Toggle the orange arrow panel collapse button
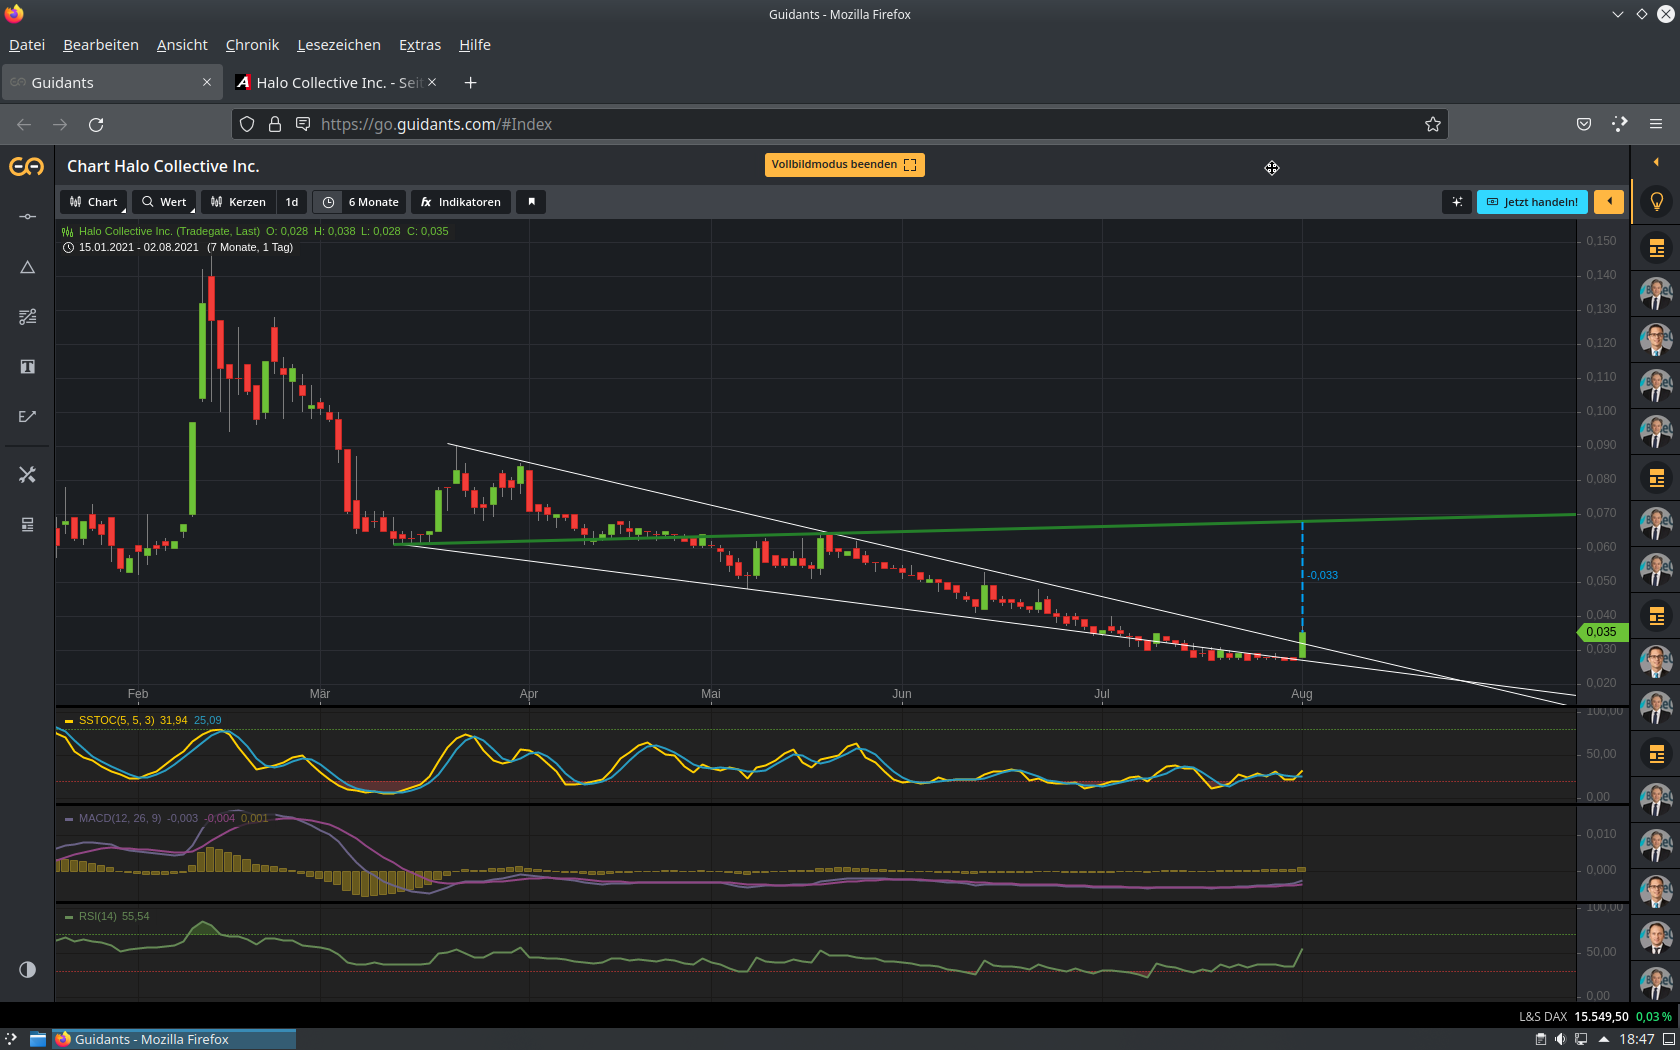The image size is (1680, 1050). point(1609,202)
